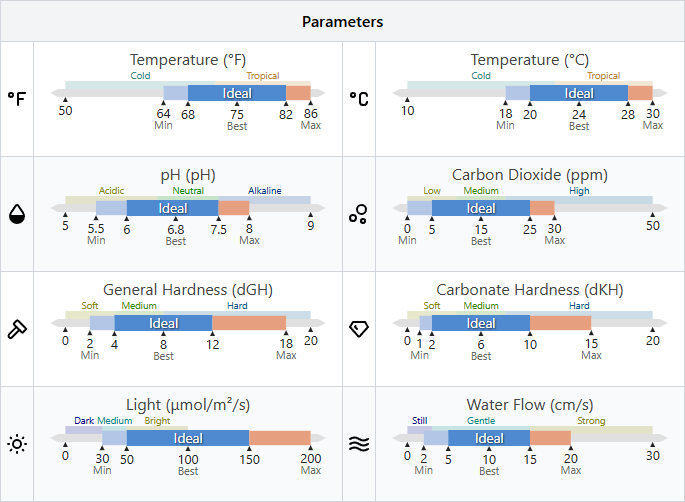The height and width of the screenshot is (502, 685).
Task: Click Ideal range on Temperature °F bar
Action: click(x=237, y=93)
